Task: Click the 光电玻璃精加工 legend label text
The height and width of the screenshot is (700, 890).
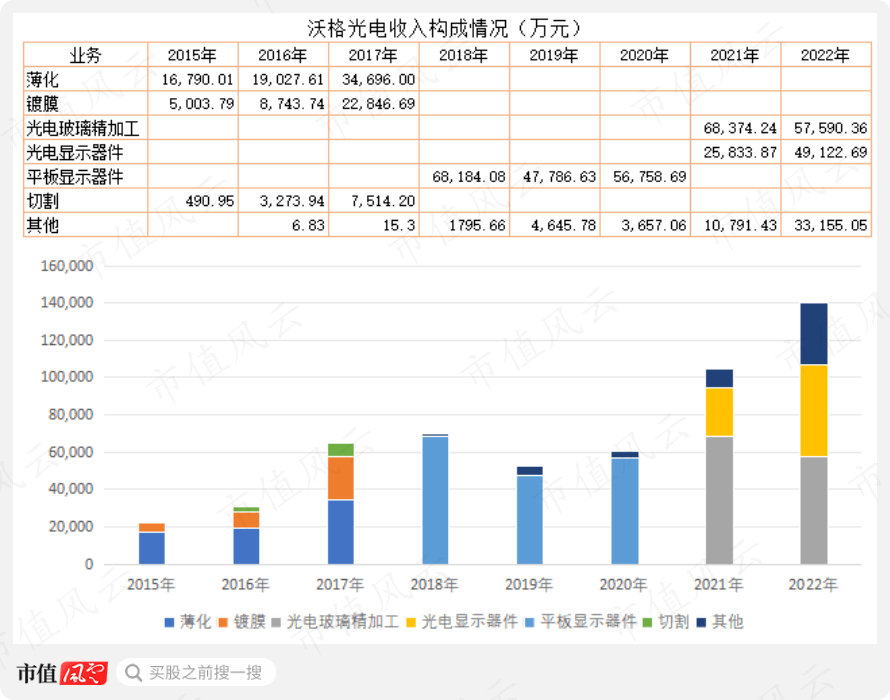Action: click(343, 622)
